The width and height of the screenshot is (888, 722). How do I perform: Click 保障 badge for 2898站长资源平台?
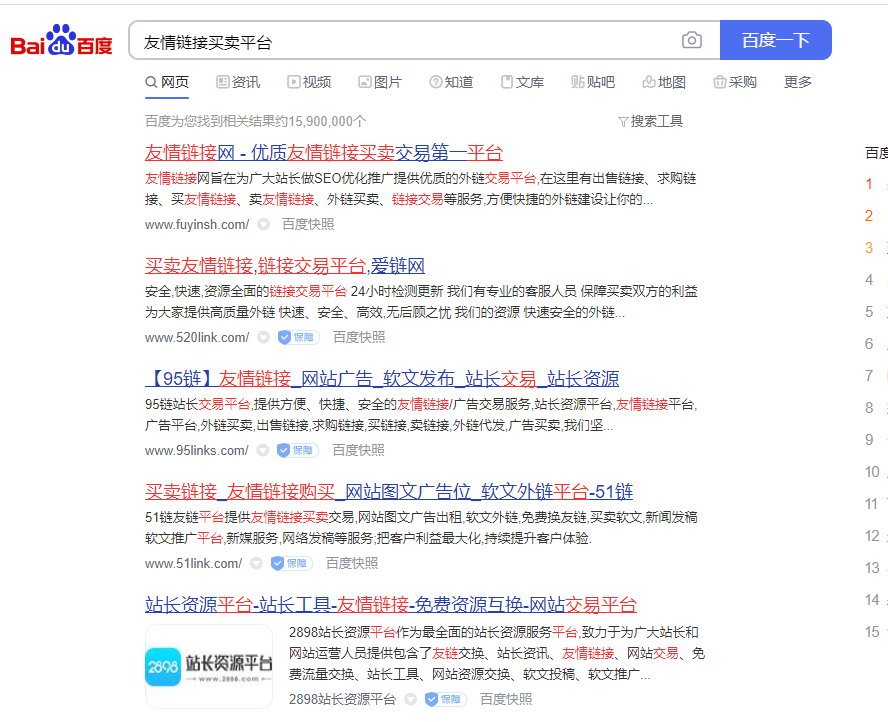pos(445,699)
